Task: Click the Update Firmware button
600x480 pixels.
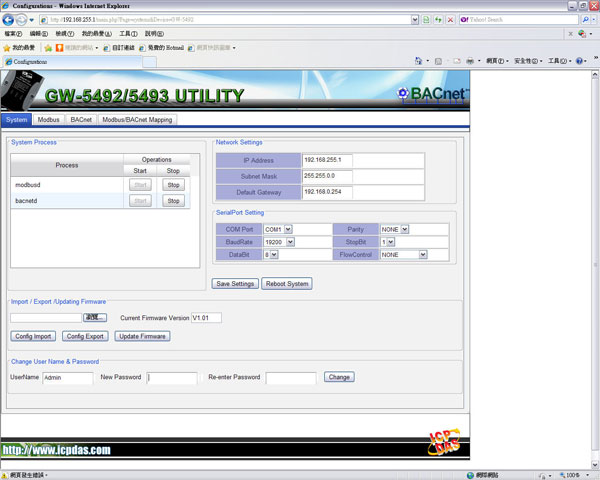Action: pos(142,336)
